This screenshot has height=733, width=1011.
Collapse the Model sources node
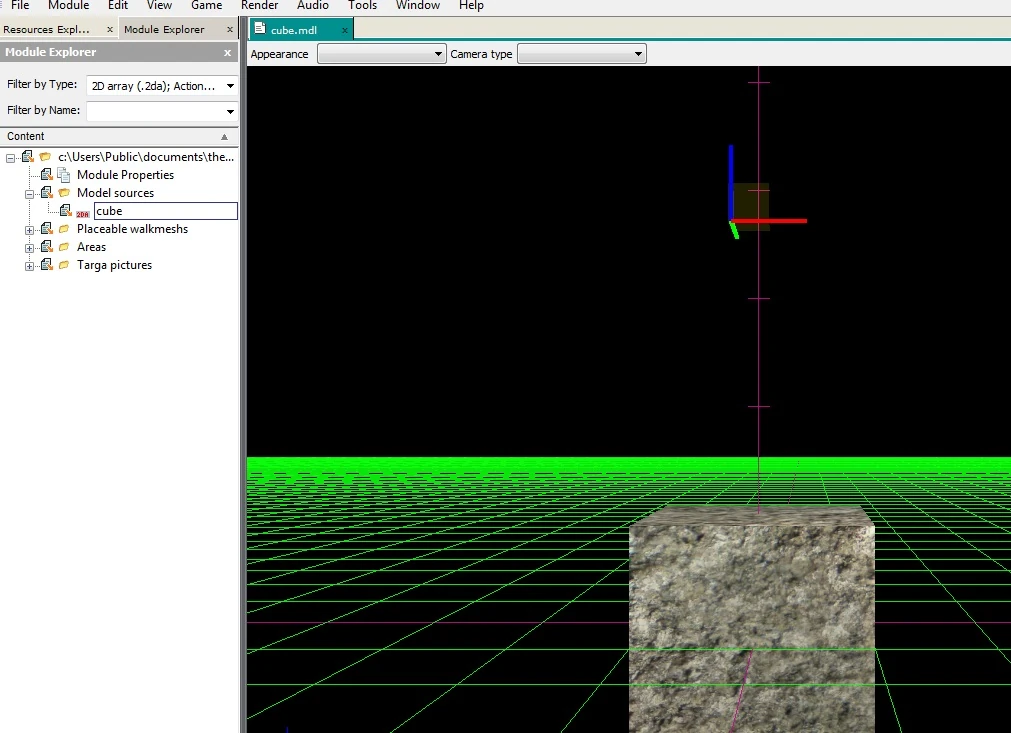click(x=30, y=194)
